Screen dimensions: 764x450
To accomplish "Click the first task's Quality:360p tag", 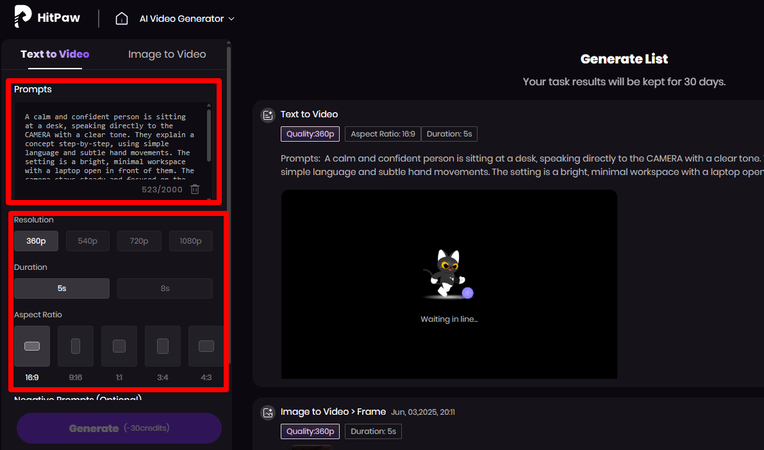I will pyautogui.click(x=310, y=134).
